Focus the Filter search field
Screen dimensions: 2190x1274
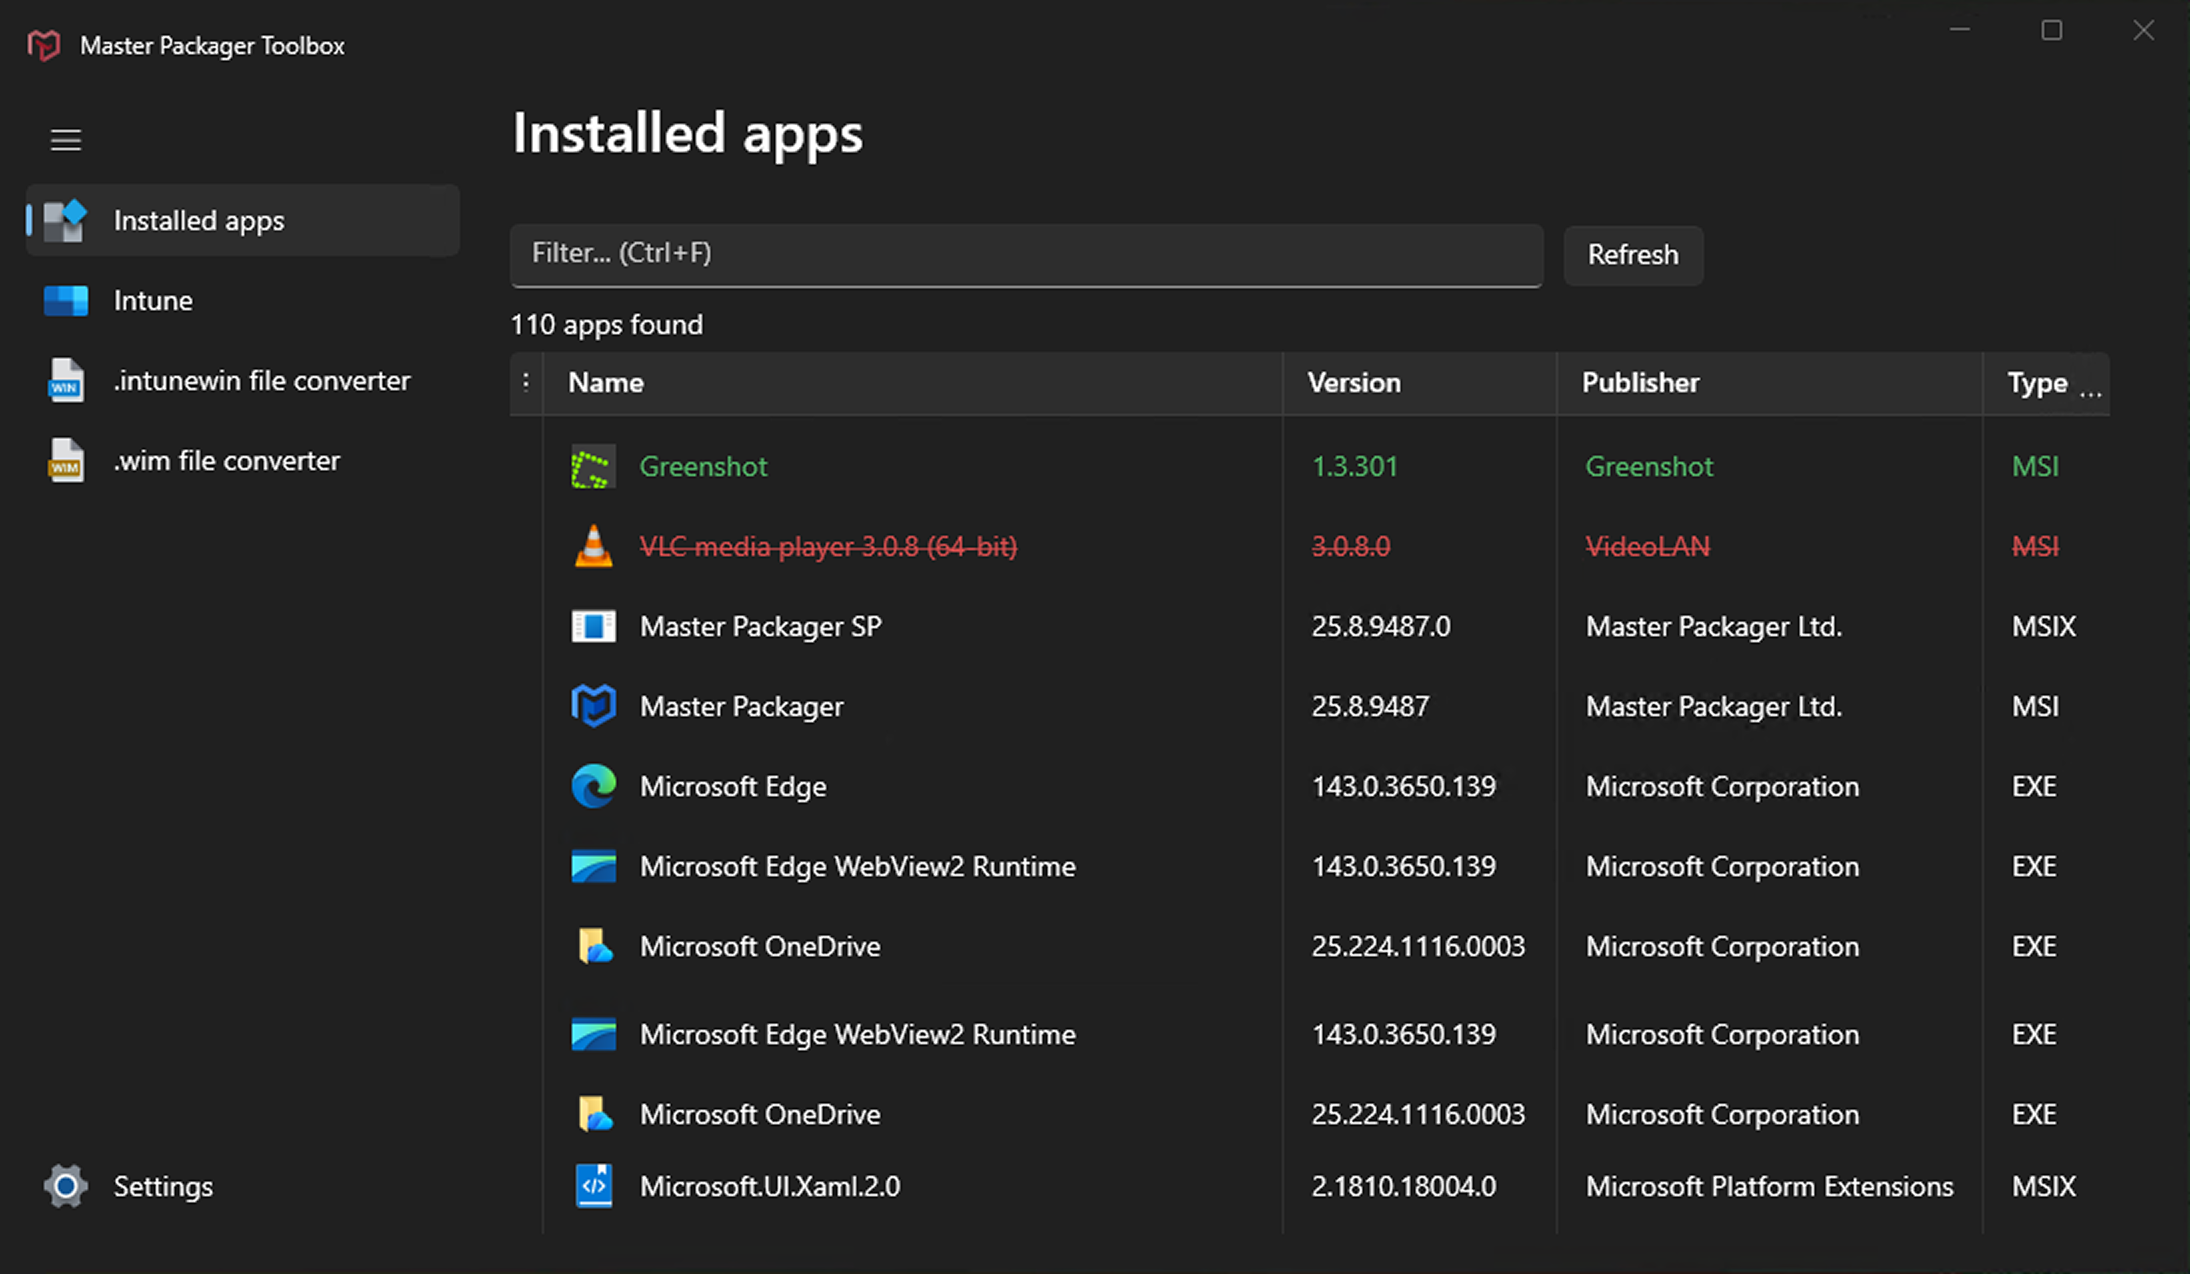pyautogui.click(x=1026, y=254)
